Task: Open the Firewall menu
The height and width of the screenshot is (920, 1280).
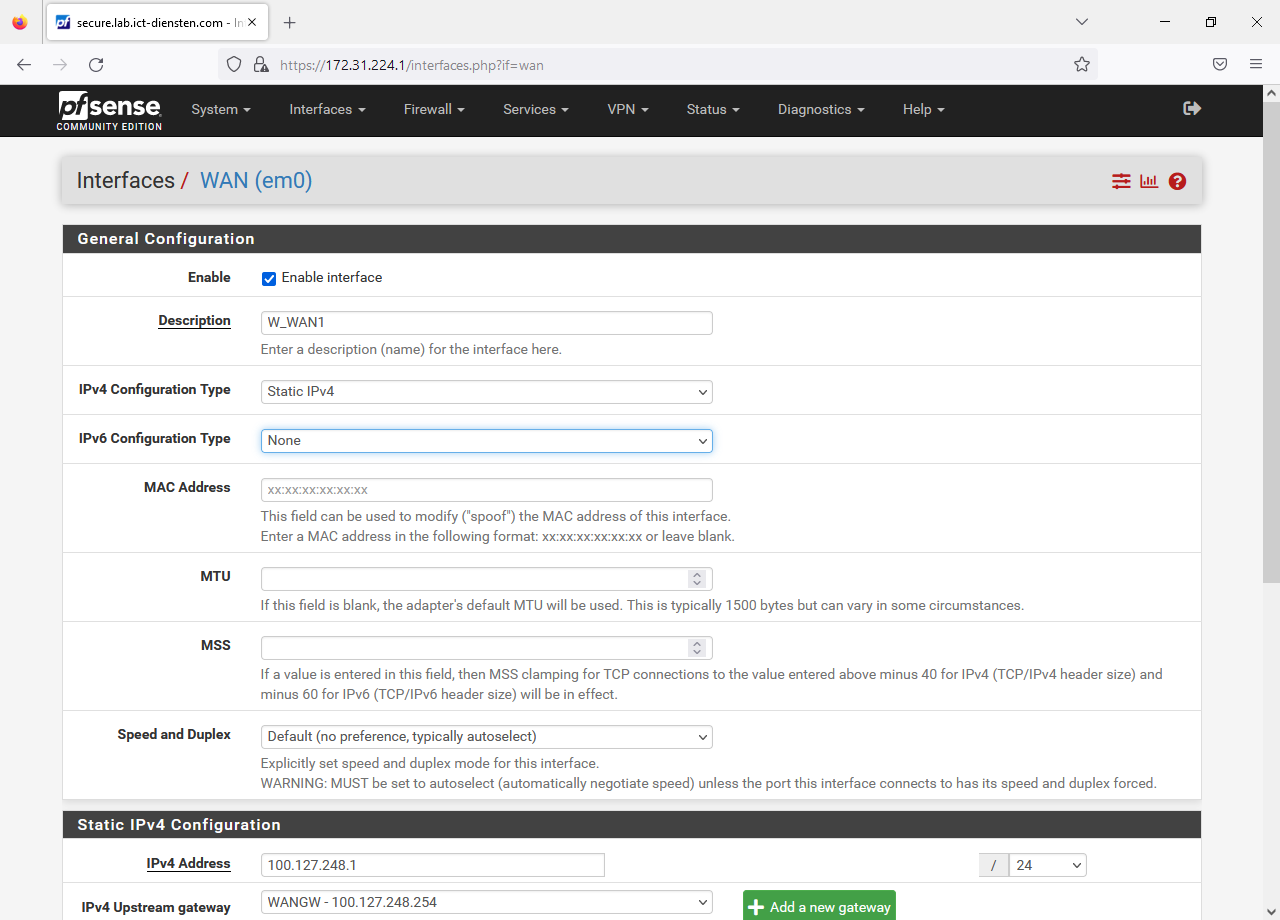Action: click(434, 109)
